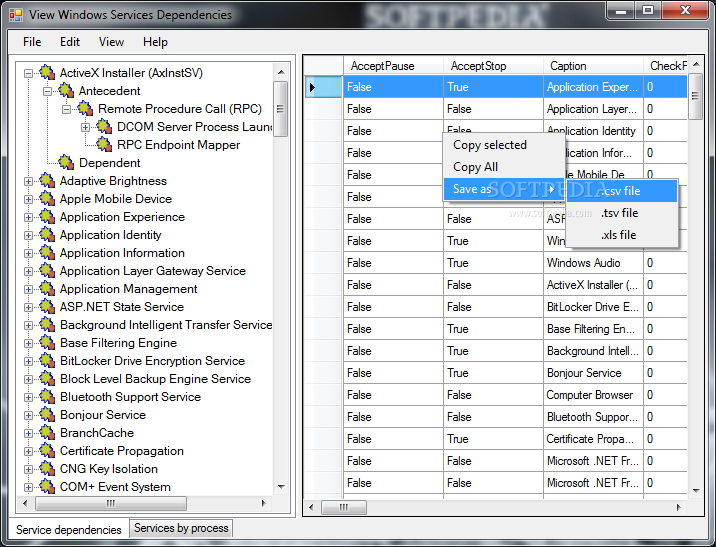Click the ASP.NET State Service gear icon
This screenshot has width=716, height=547.
pyautogui.click(x=47, y=307)
